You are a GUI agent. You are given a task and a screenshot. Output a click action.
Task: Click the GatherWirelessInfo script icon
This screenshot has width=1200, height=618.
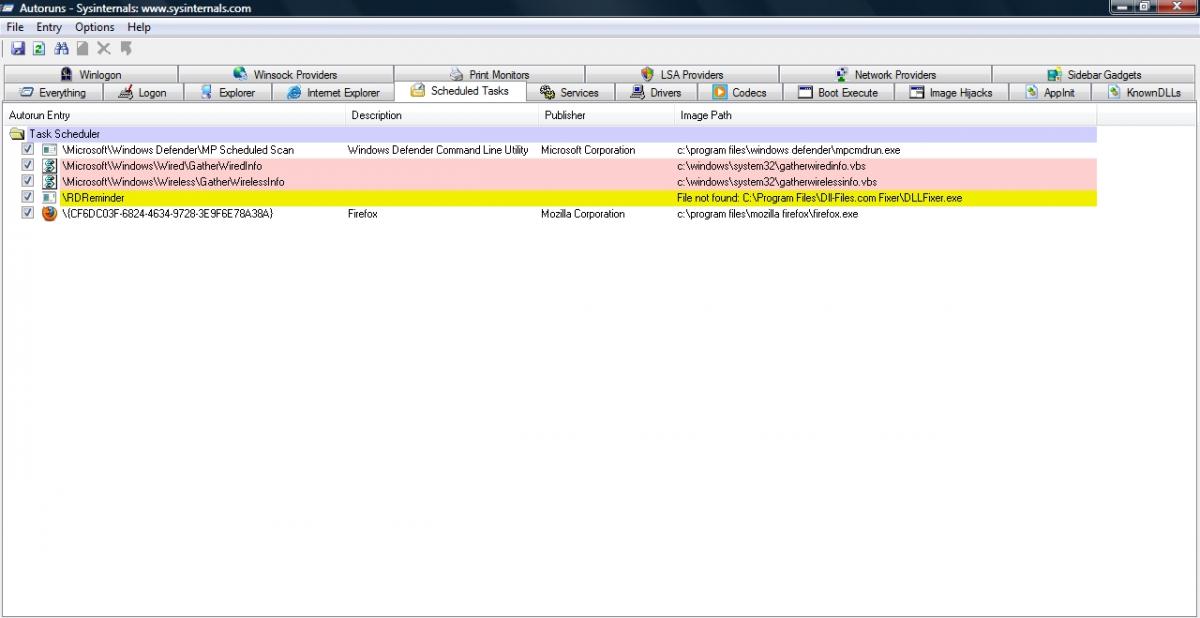pos(49,182)
